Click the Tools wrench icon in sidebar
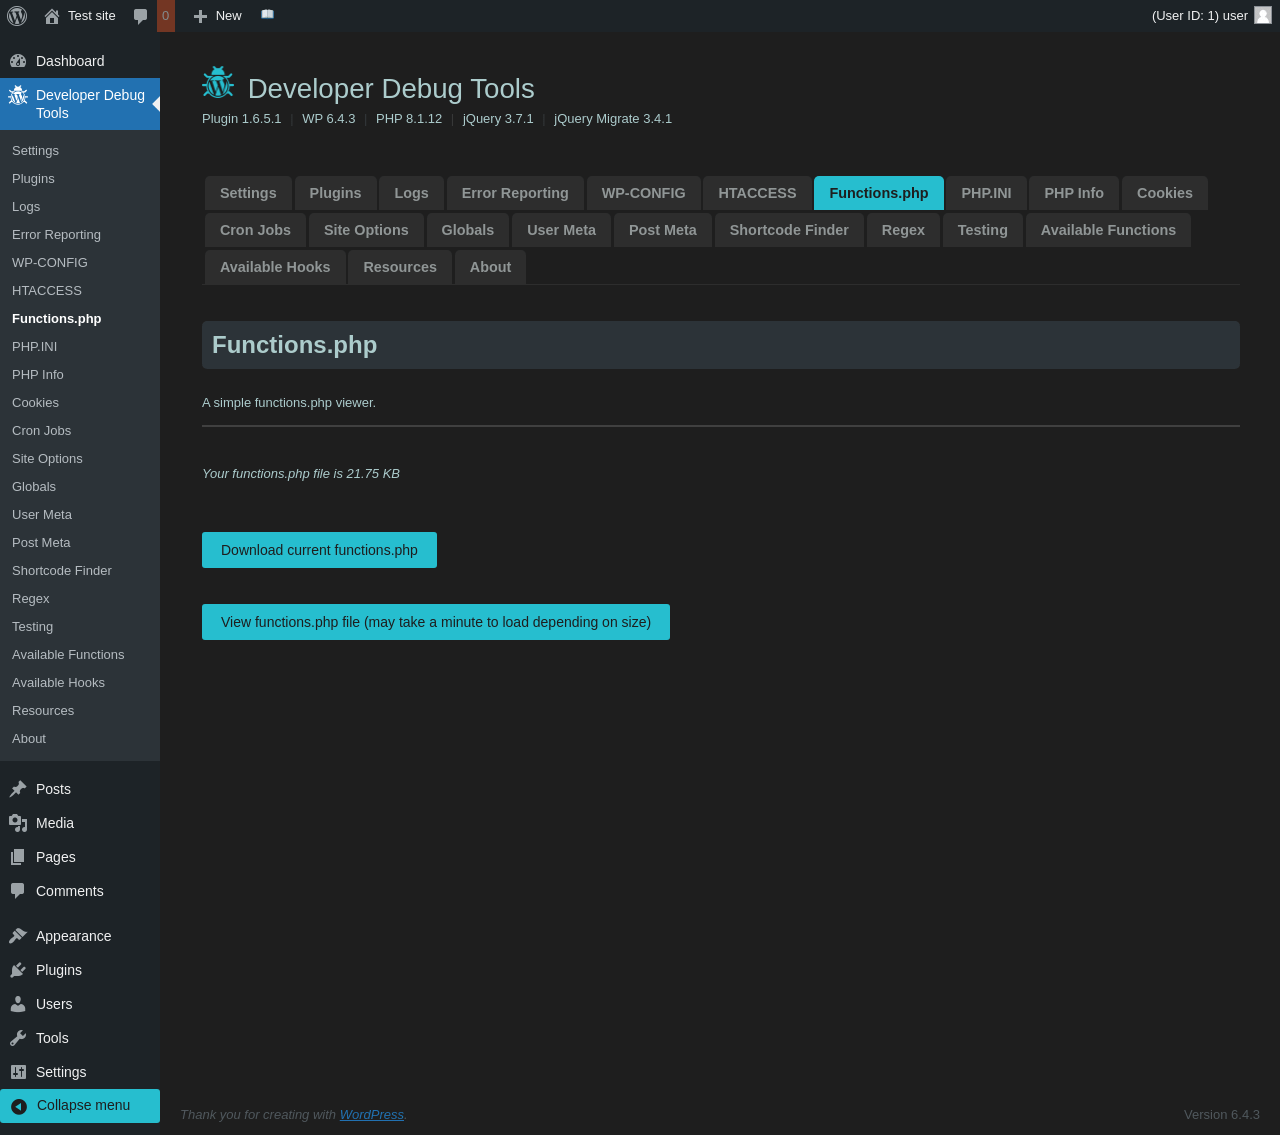Viewport: 1280px width, 1135px height. tap(18, 1038)
